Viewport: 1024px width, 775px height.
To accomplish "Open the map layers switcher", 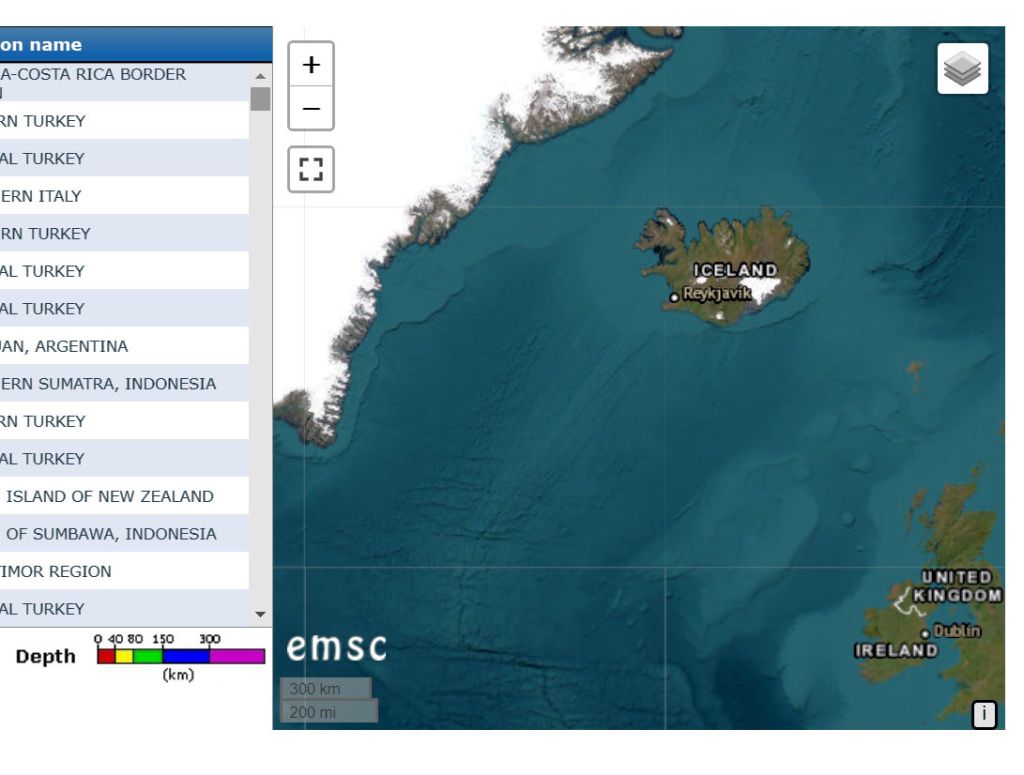I will tap(962, 69).
